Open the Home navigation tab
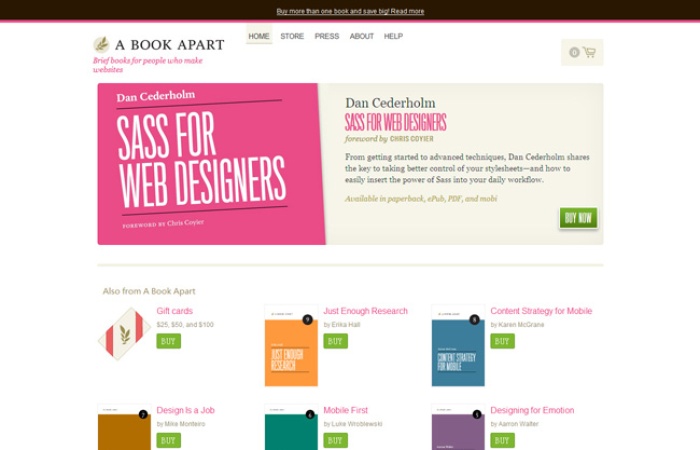Screen dimensions: 700x450 click(259, 36)
